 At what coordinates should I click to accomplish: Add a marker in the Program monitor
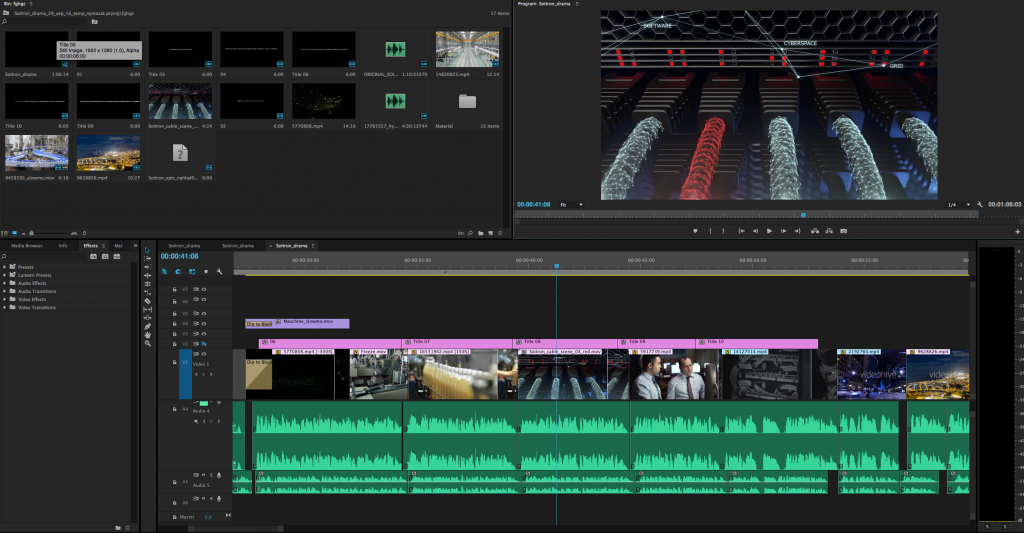pos(695,231)
